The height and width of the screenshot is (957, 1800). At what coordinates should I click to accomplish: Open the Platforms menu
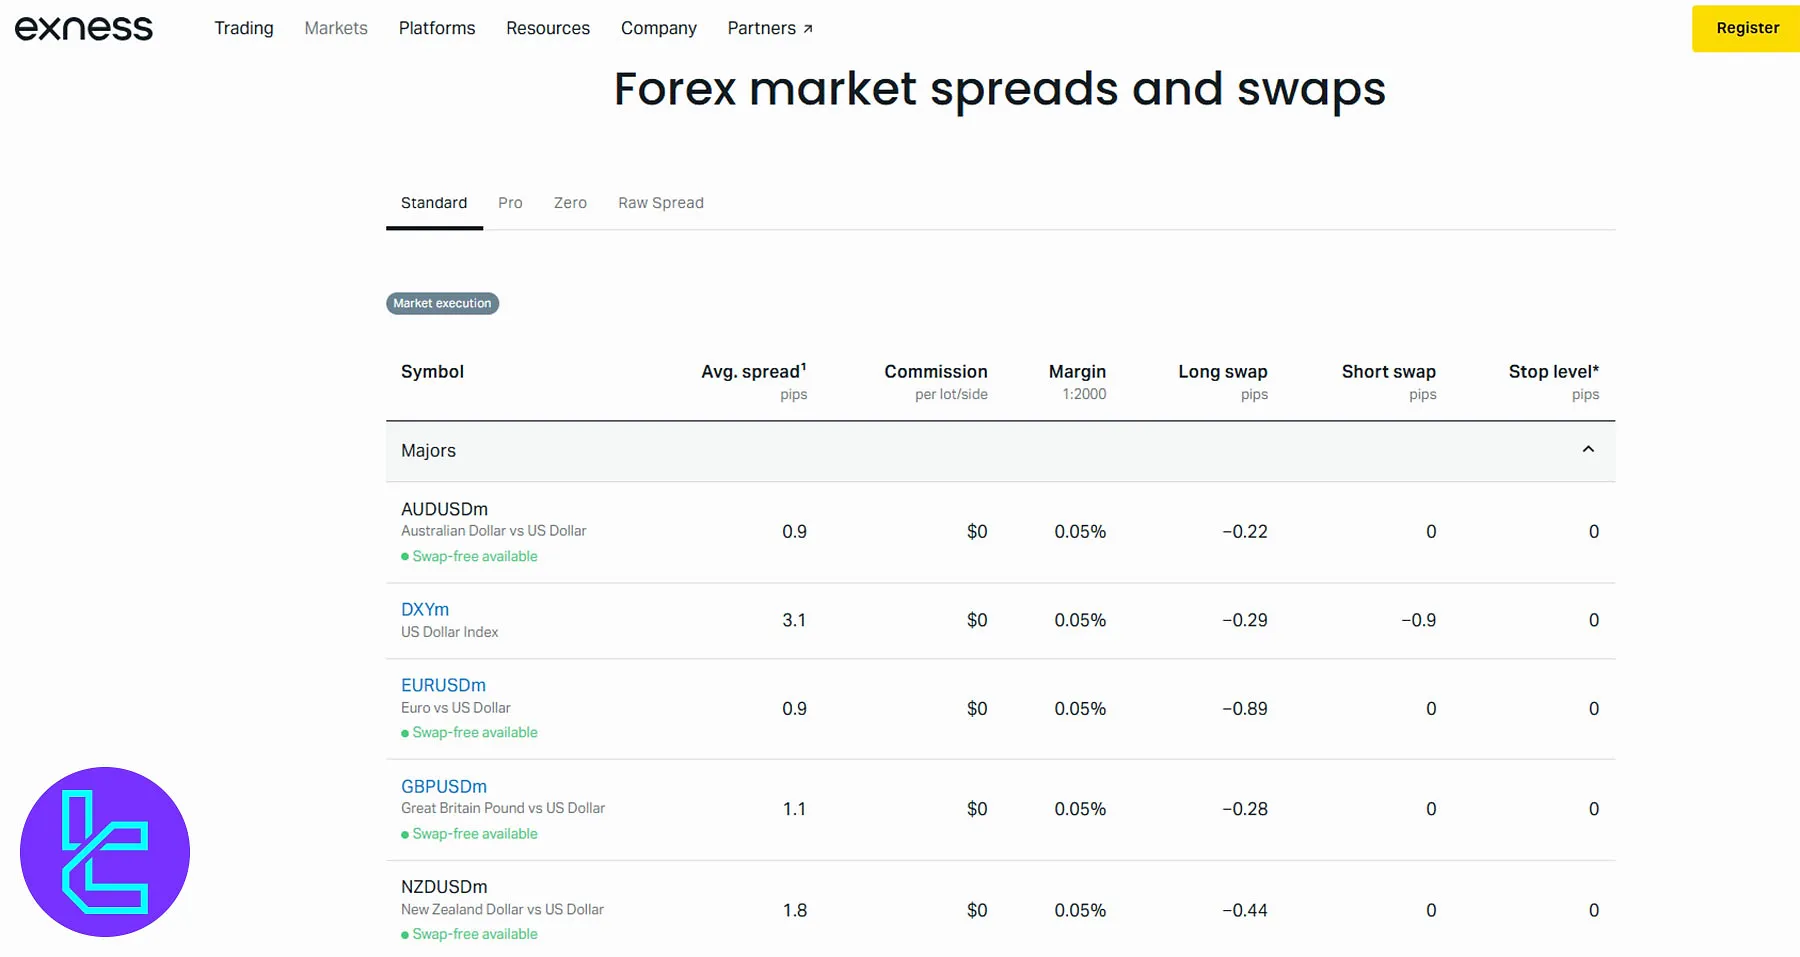pyautogui.click(x=437, y=28)
